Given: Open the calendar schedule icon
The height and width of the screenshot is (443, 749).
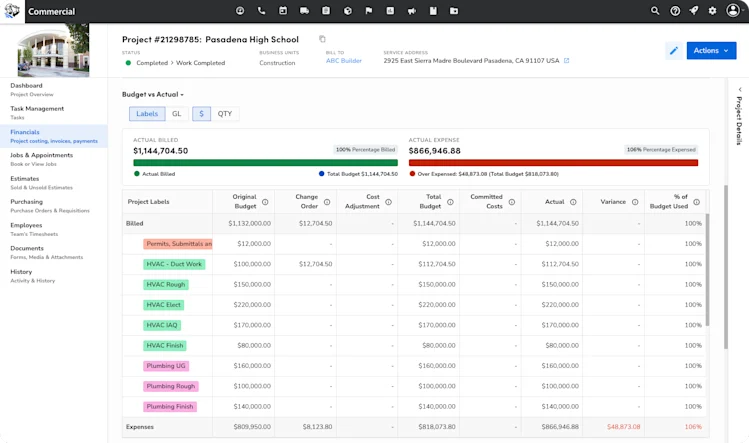Looking at the screenshot, I should pyautogui.click(x=283, y=11).
